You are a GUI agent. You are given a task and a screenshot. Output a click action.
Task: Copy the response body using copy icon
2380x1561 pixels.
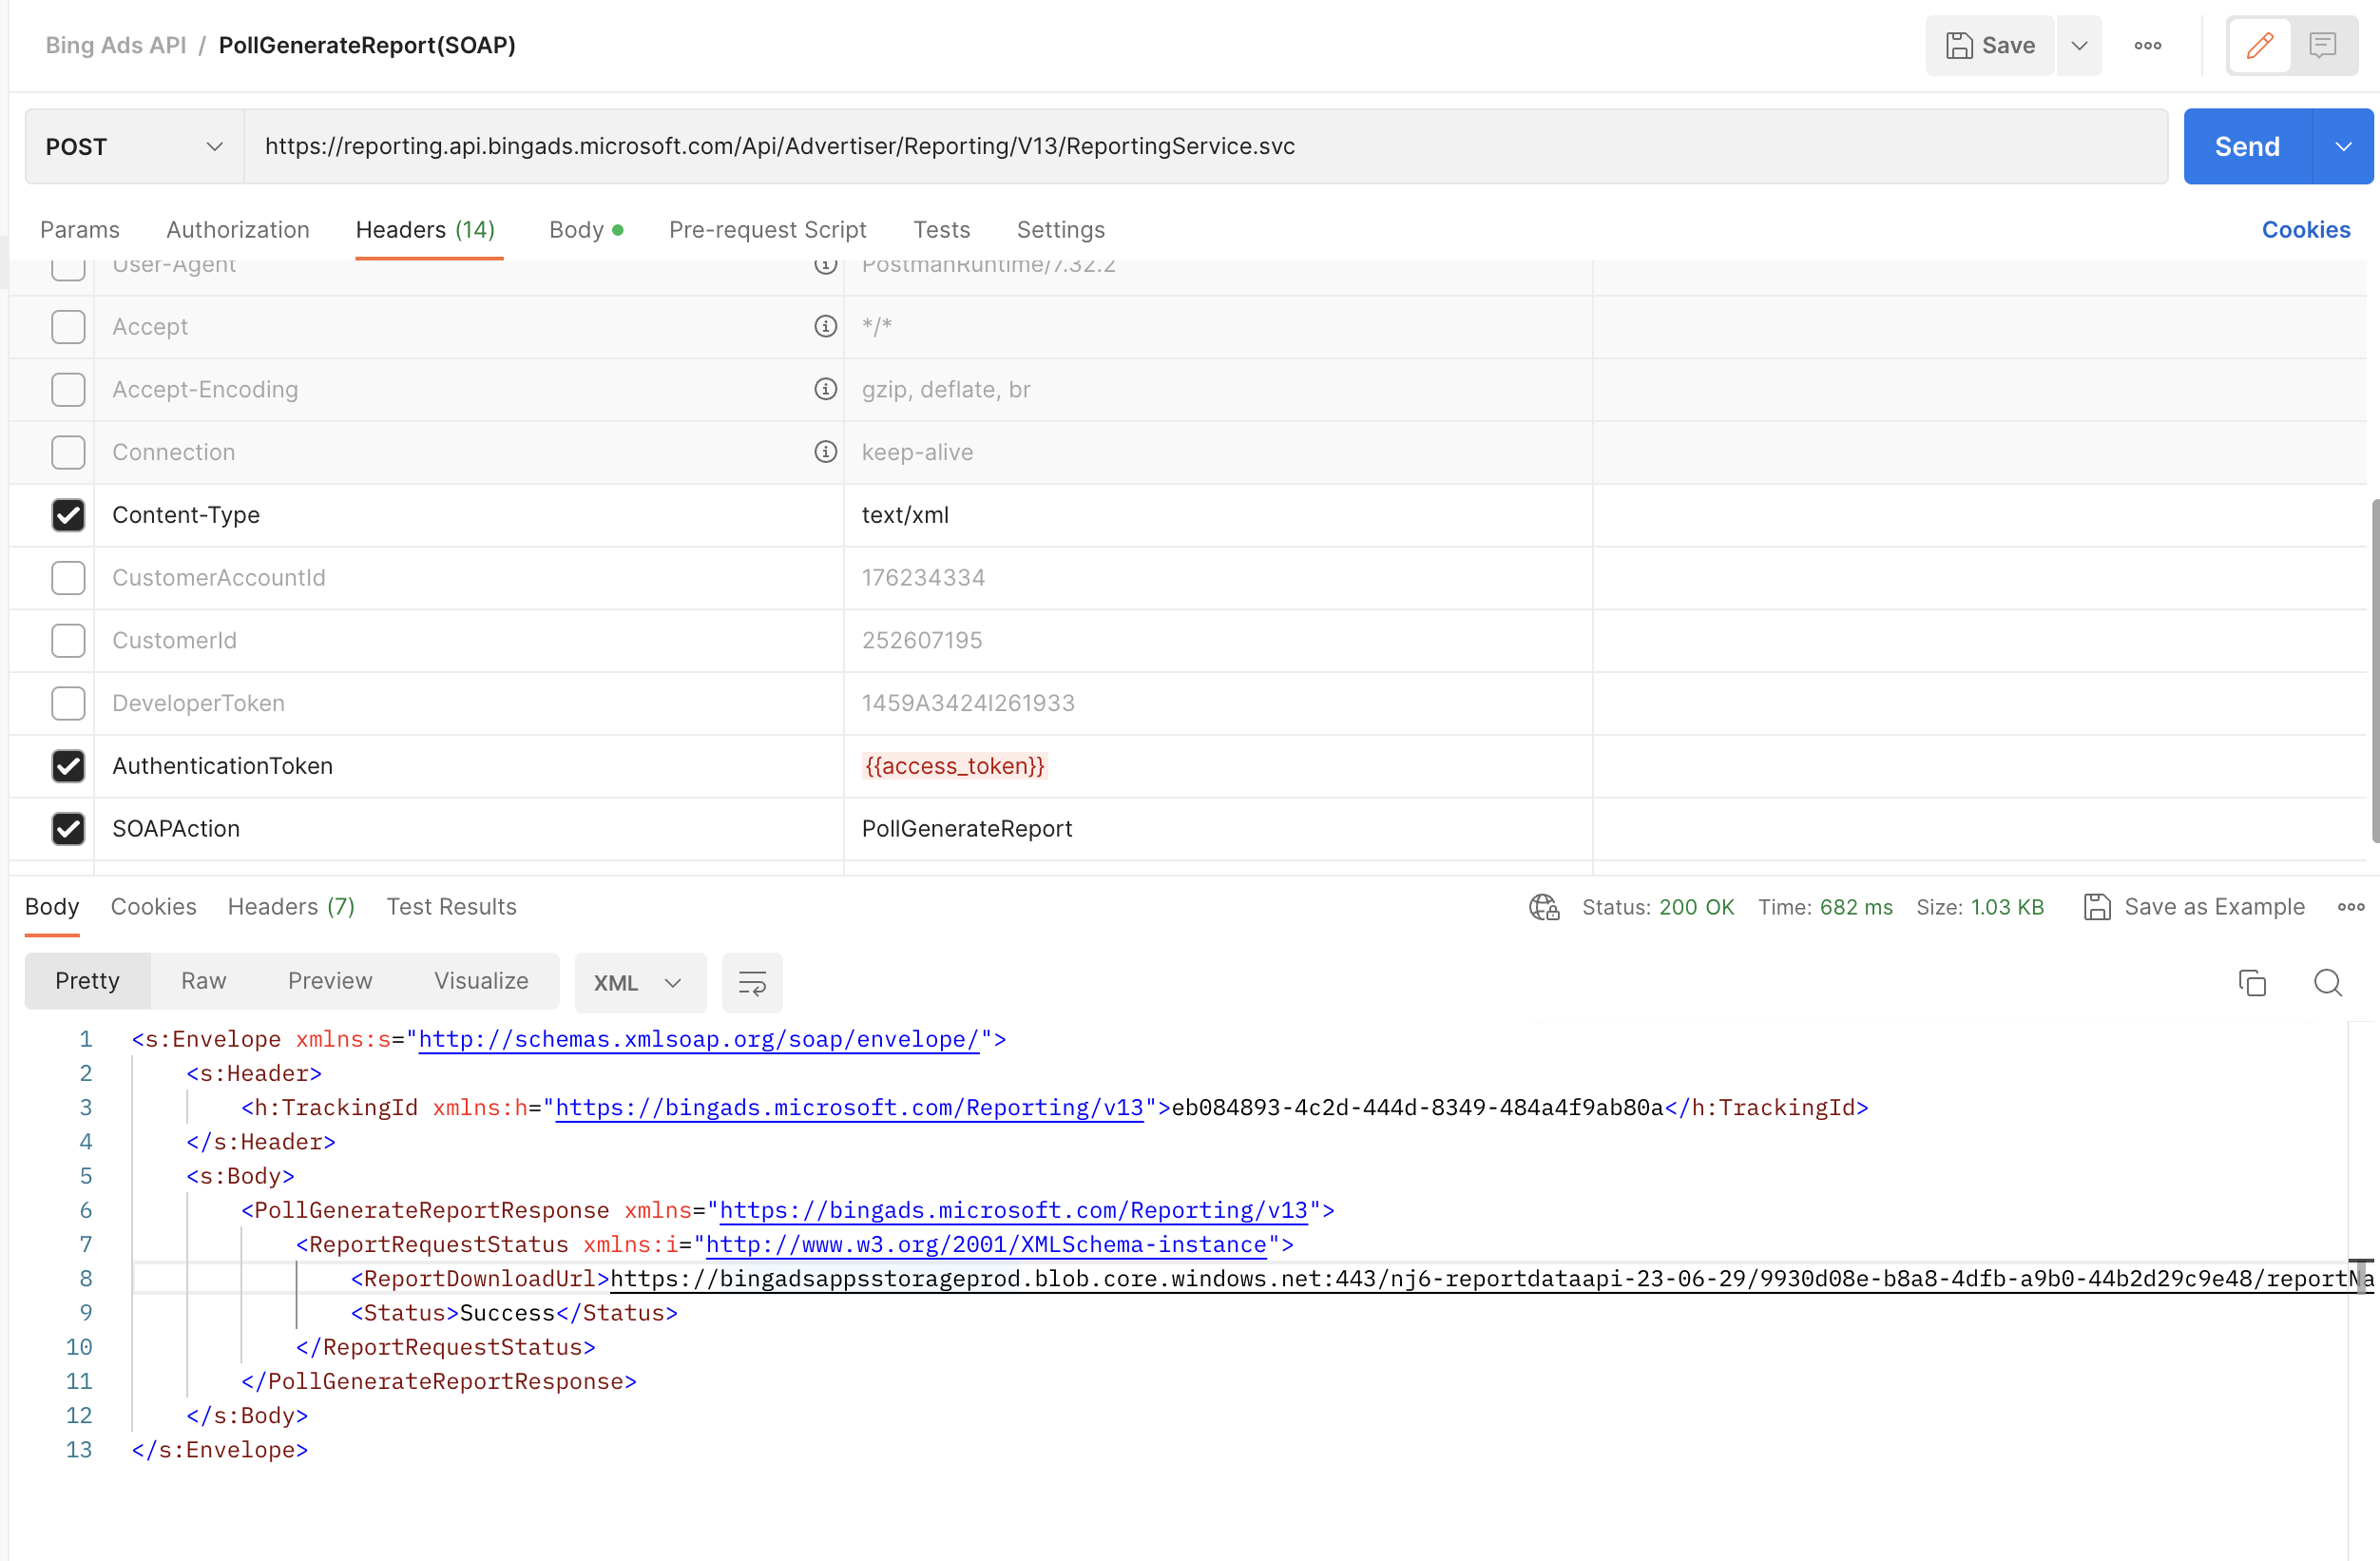coord(2252,982)
